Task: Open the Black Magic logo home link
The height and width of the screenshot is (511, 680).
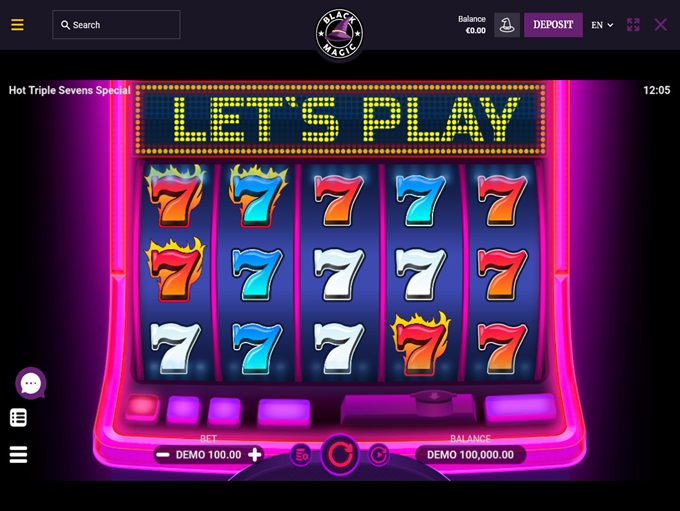Action: 339,33
